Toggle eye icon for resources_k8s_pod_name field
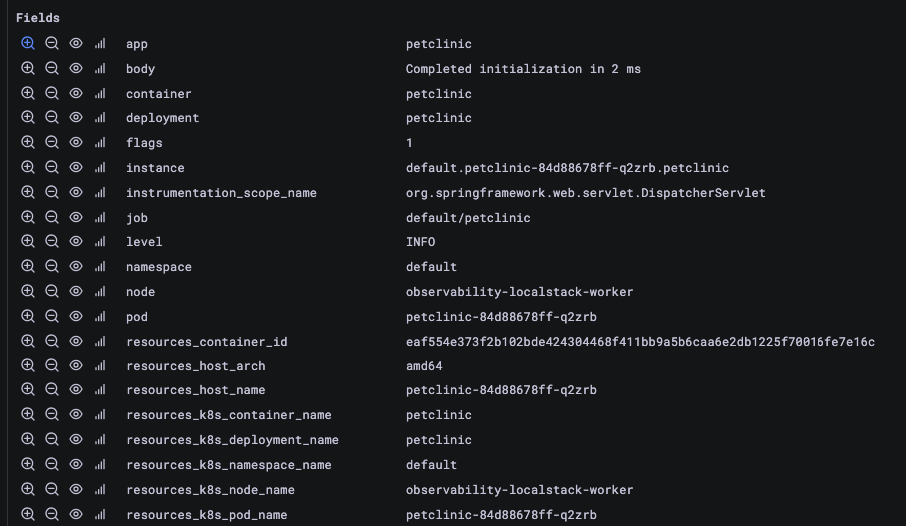Screen dimensions: 906x526 pos(76,515)
